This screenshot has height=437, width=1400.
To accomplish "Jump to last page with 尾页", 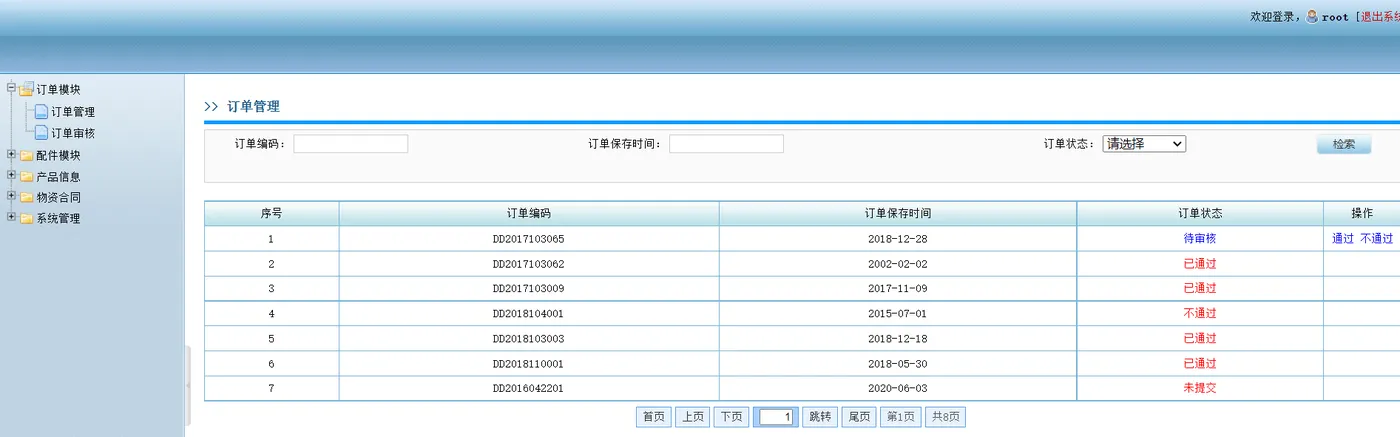I will (859, 417).
